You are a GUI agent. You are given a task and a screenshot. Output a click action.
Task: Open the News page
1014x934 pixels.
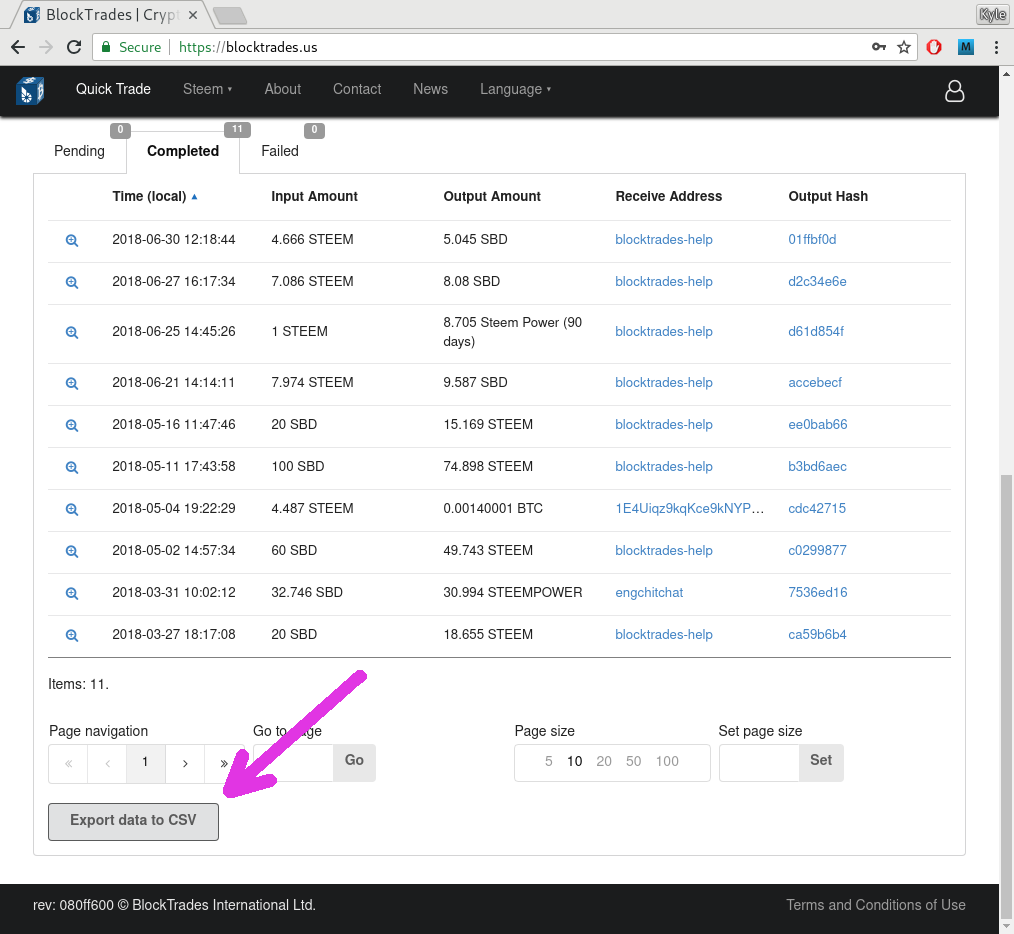[x=430, y=89]
